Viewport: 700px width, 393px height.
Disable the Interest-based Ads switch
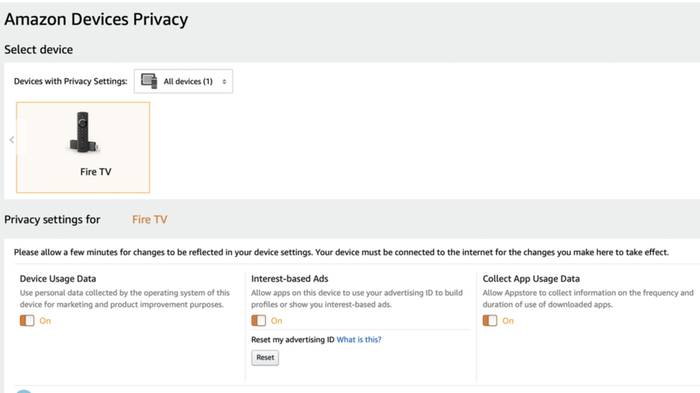pos(258,321)
